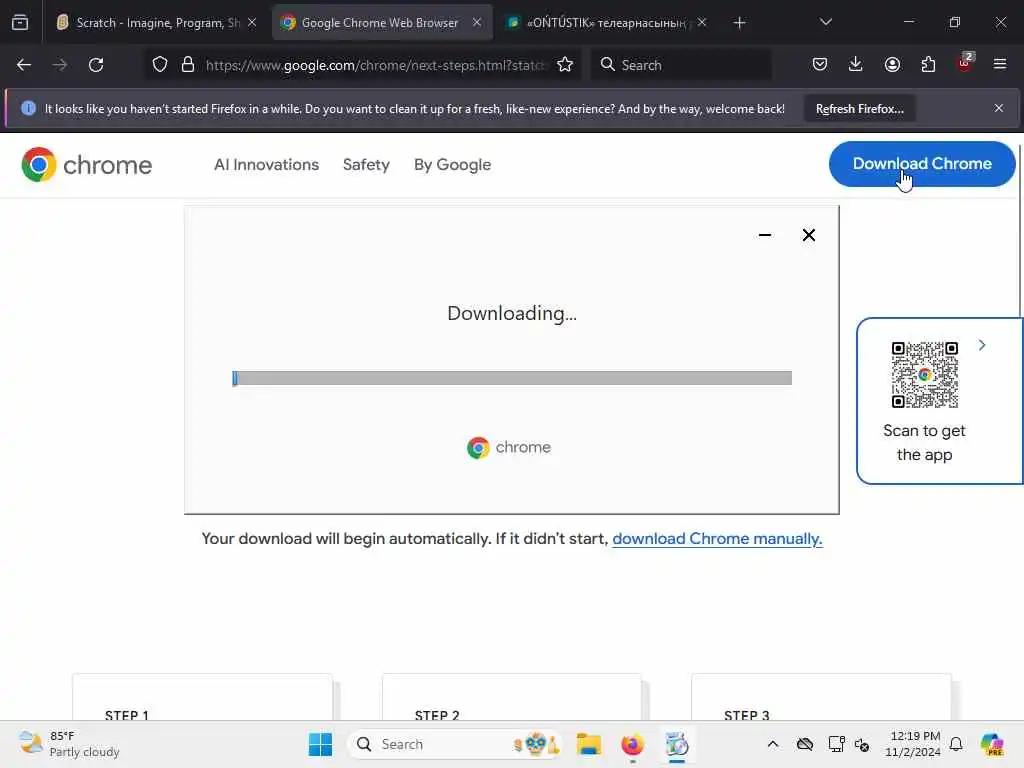Click the STEP 3 card

point(822,697)
